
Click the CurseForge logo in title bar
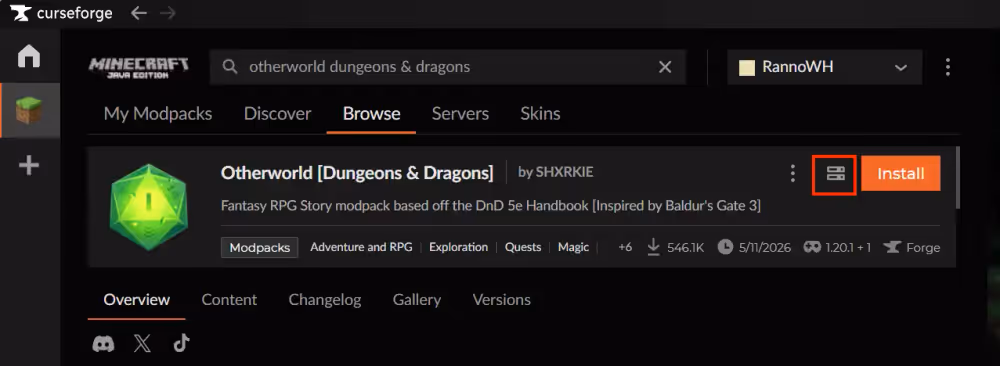[61, 13]
